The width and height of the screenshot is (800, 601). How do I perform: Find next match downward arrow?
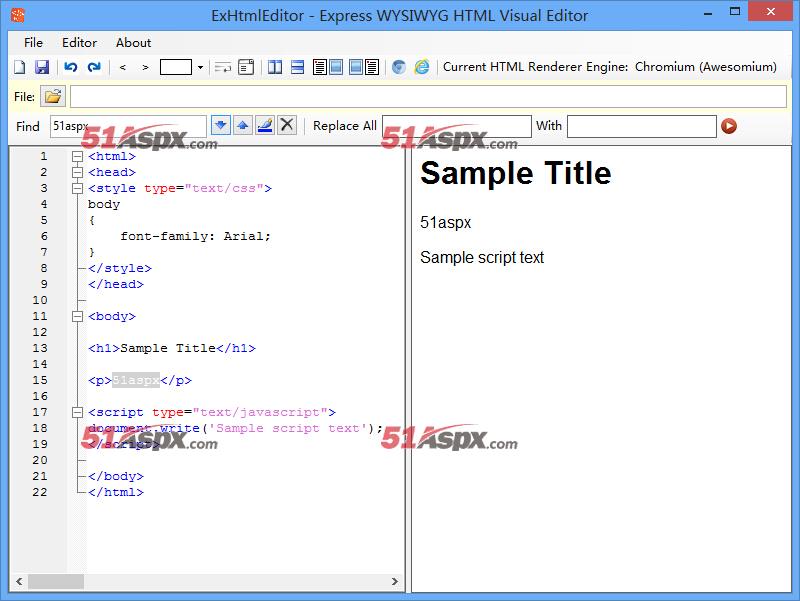pos(220,126)
